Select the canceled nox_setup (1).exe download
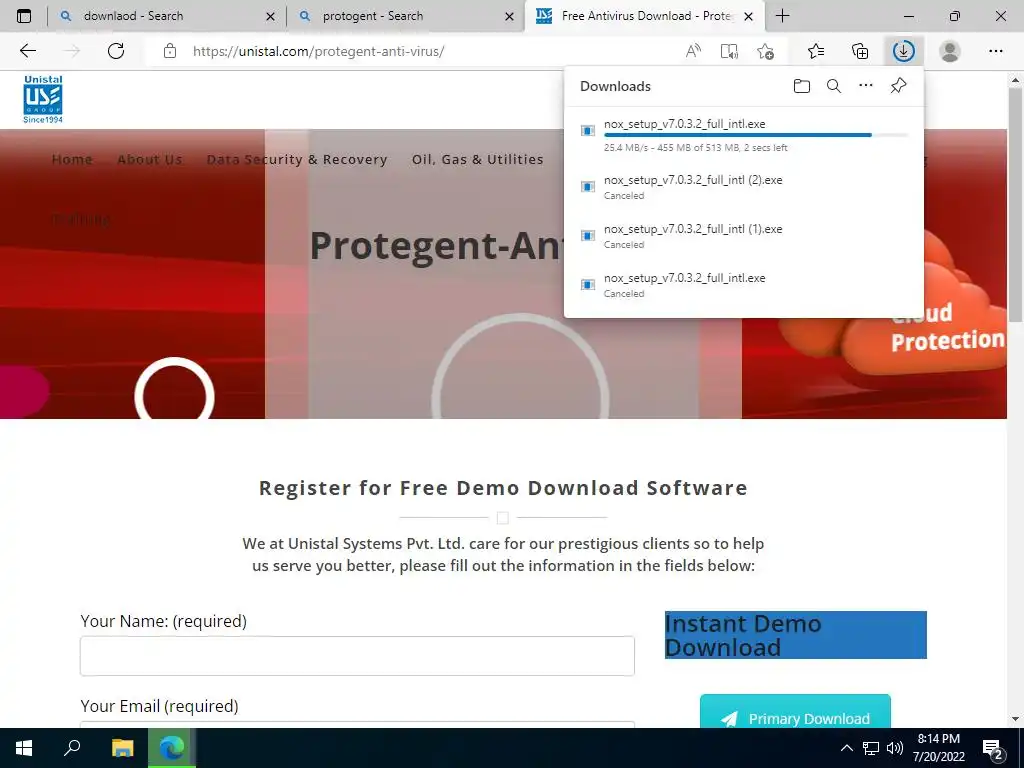Screen dimensions: 1024x768 point(744,236)
